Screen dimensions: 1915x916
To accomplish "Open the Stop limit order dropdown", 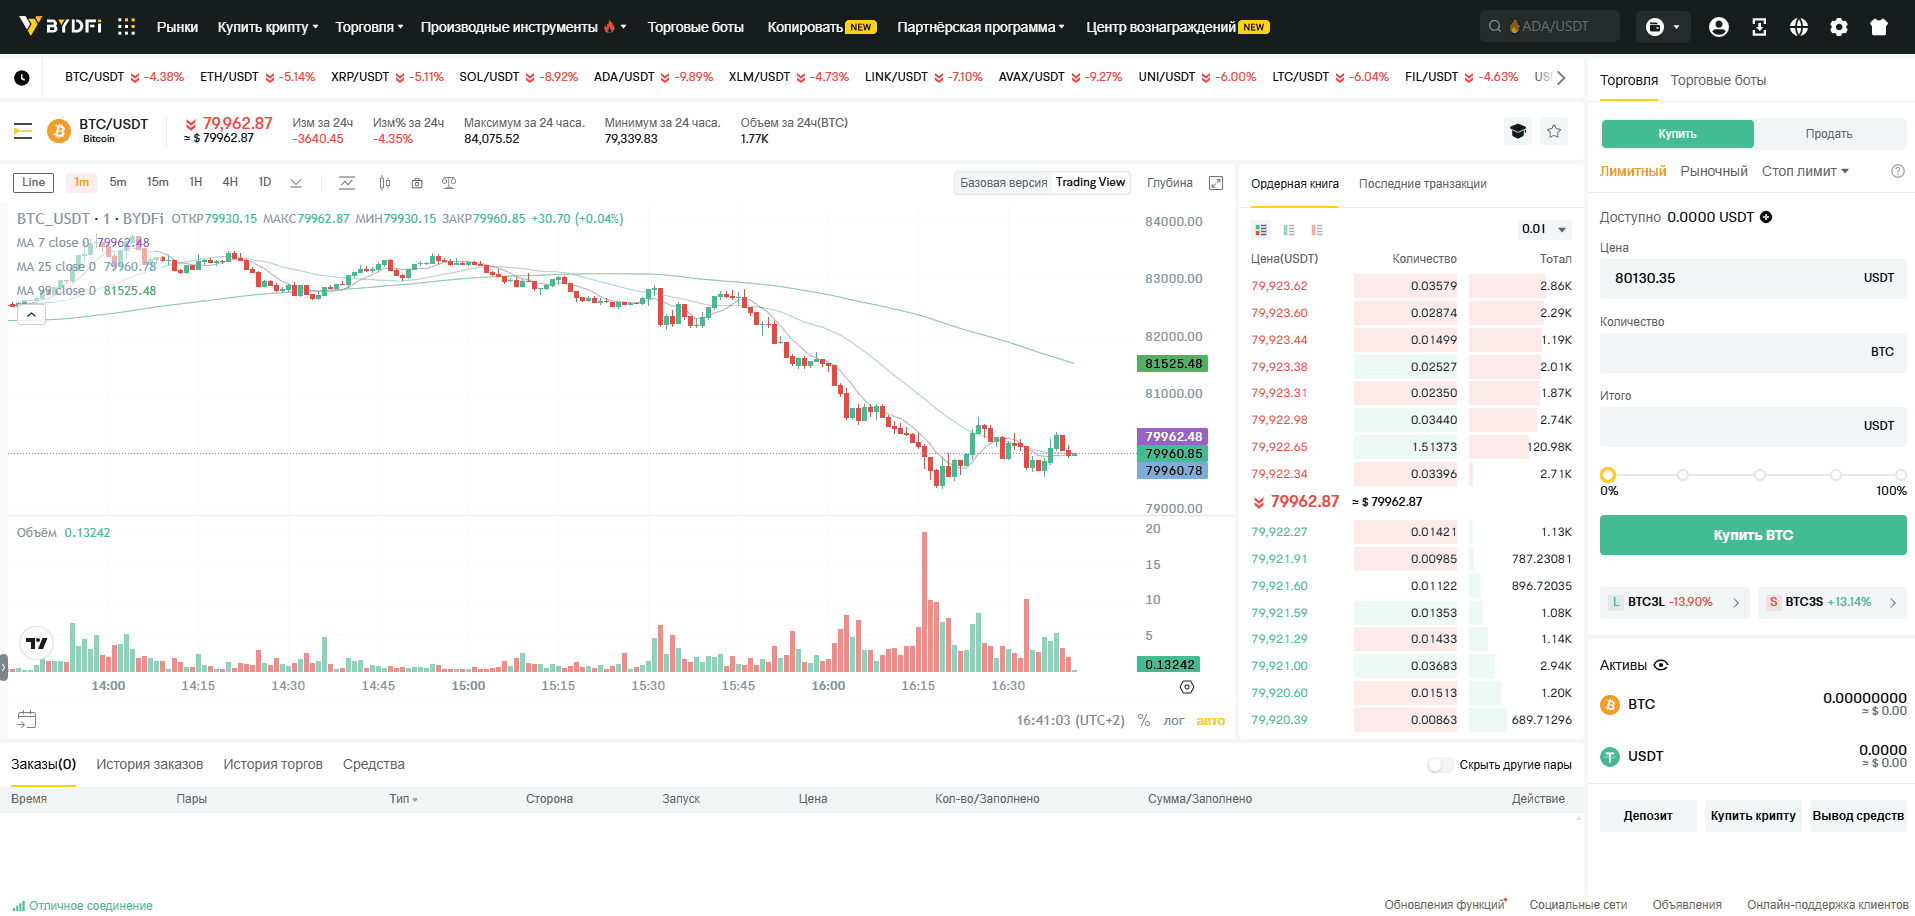I will click(x=1805, y=171).
